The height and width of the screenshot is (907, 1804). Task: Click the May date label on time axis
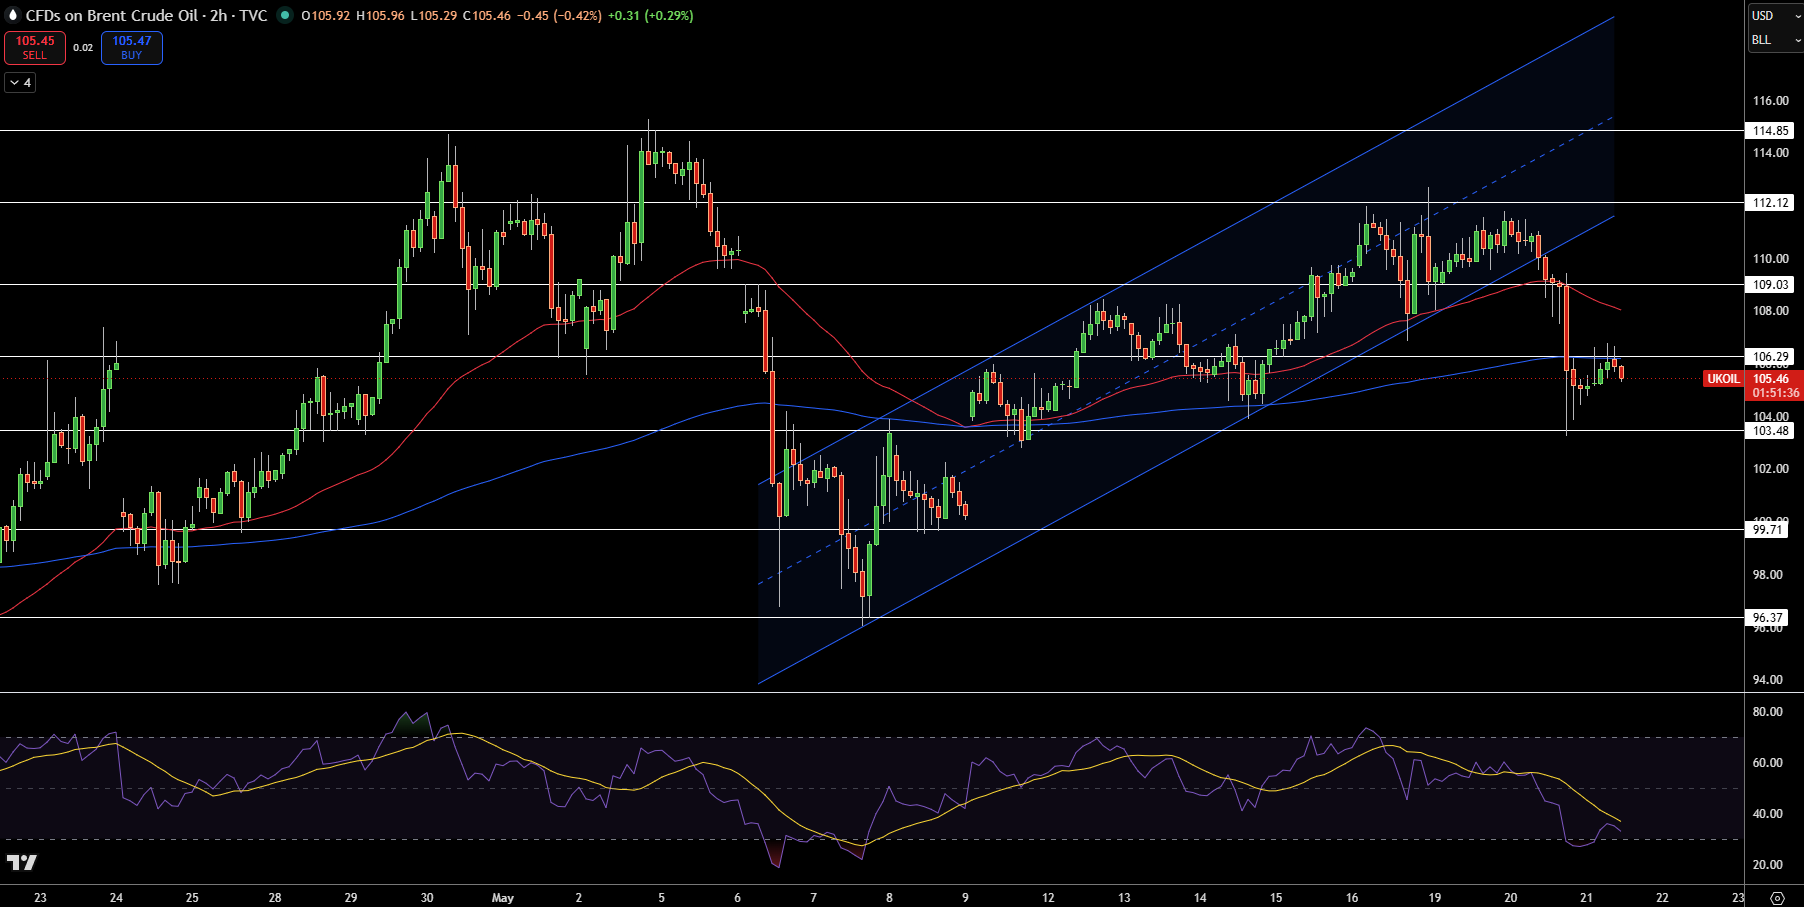coord(503,898)
